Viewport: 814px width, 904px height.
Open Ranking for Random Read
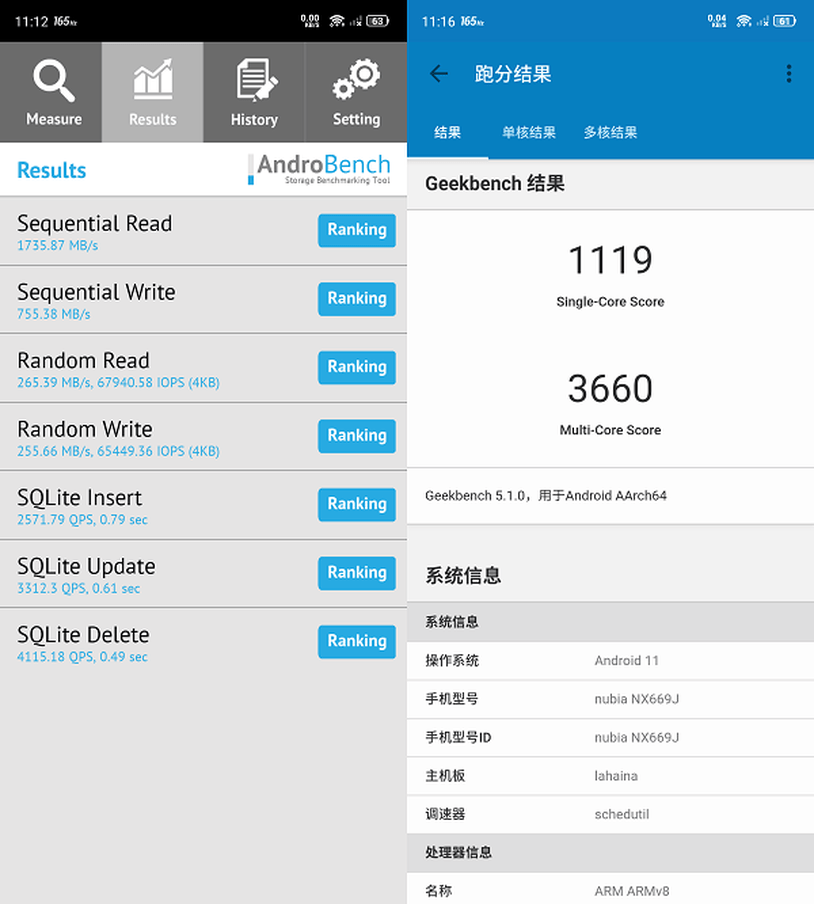[357, 367]
